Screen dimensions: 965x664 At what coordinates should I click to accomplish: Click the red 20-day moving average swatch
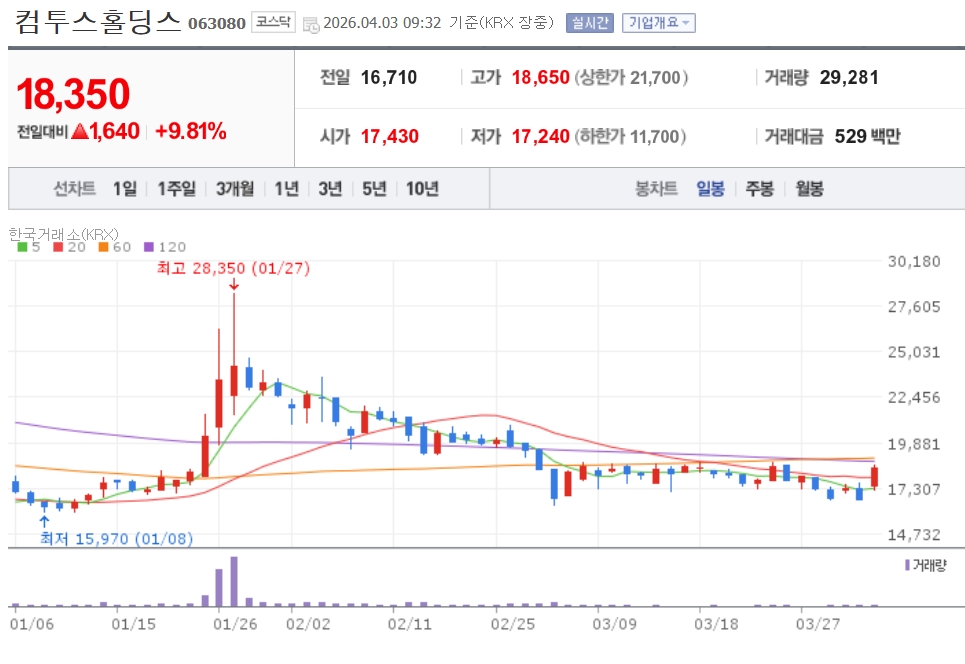pyautogui.click(x=58, y=247)
